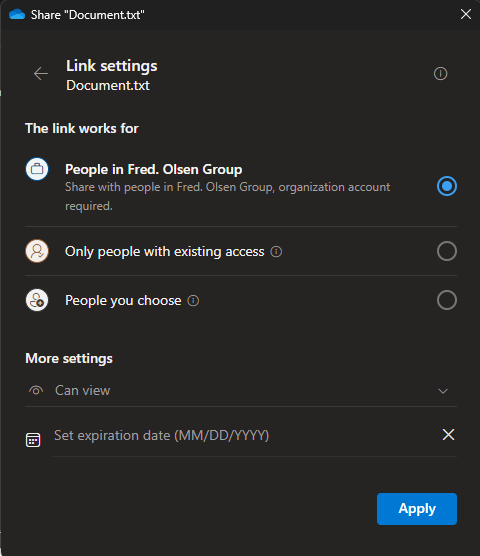Expand the Can view permission chevron
This screenshot has width=480, height=556.
443,391
